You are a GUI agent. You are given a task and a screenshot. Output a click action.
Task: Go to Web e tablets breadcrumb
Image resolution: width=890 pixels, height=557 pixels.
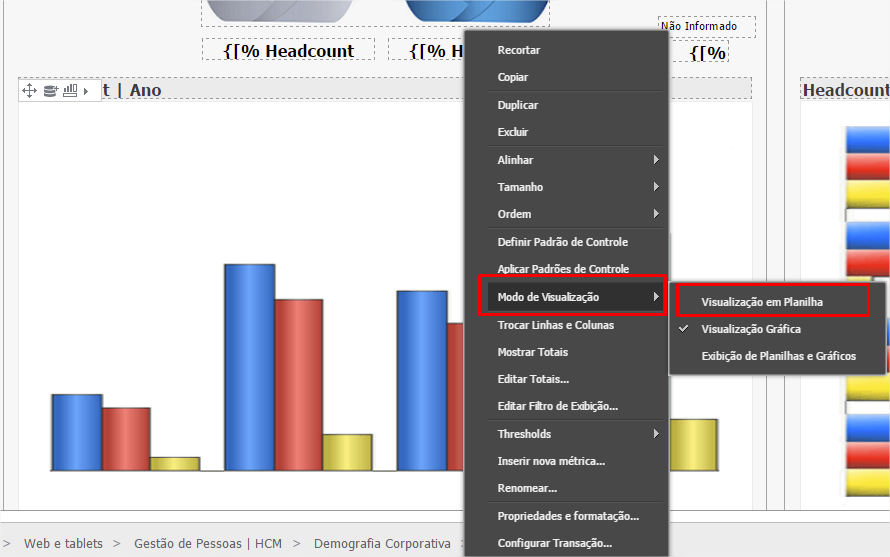pyautogui.click(x=63, y=544)
